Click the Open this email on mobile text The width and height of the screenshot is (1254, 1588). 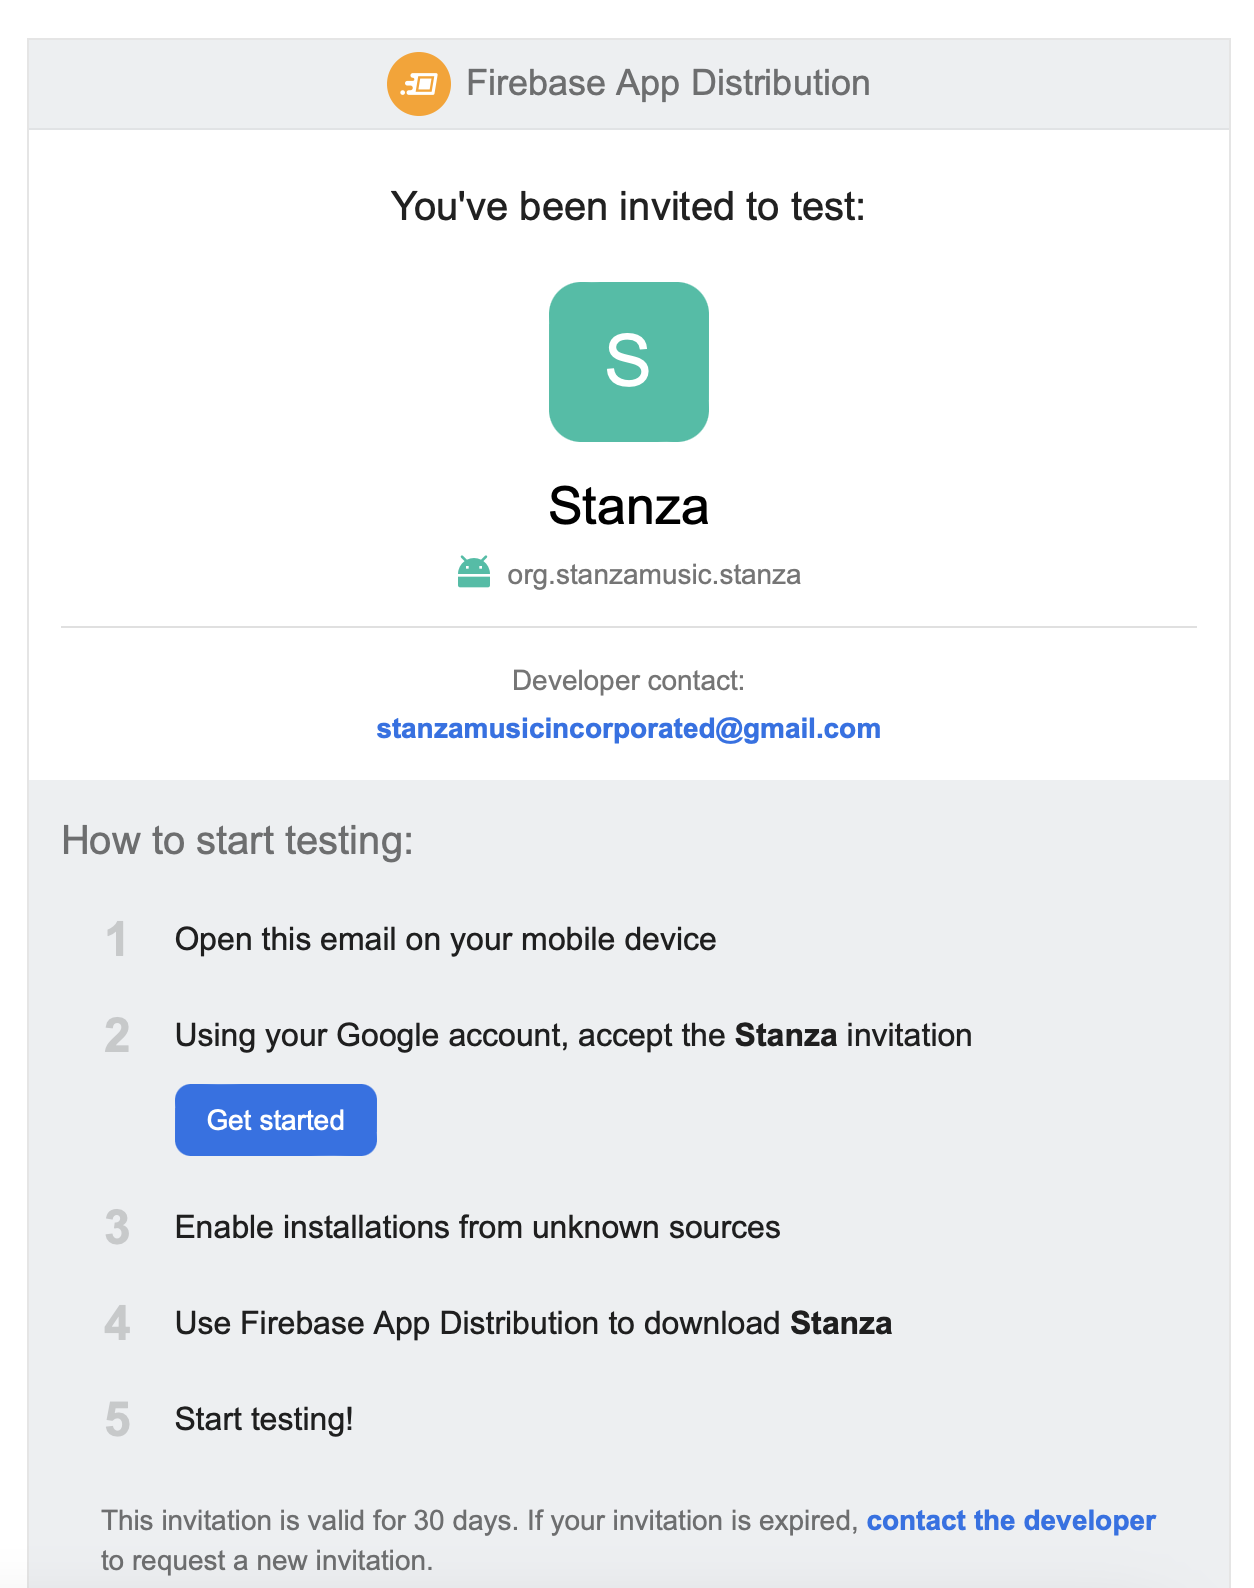click(x=445, y=940)
